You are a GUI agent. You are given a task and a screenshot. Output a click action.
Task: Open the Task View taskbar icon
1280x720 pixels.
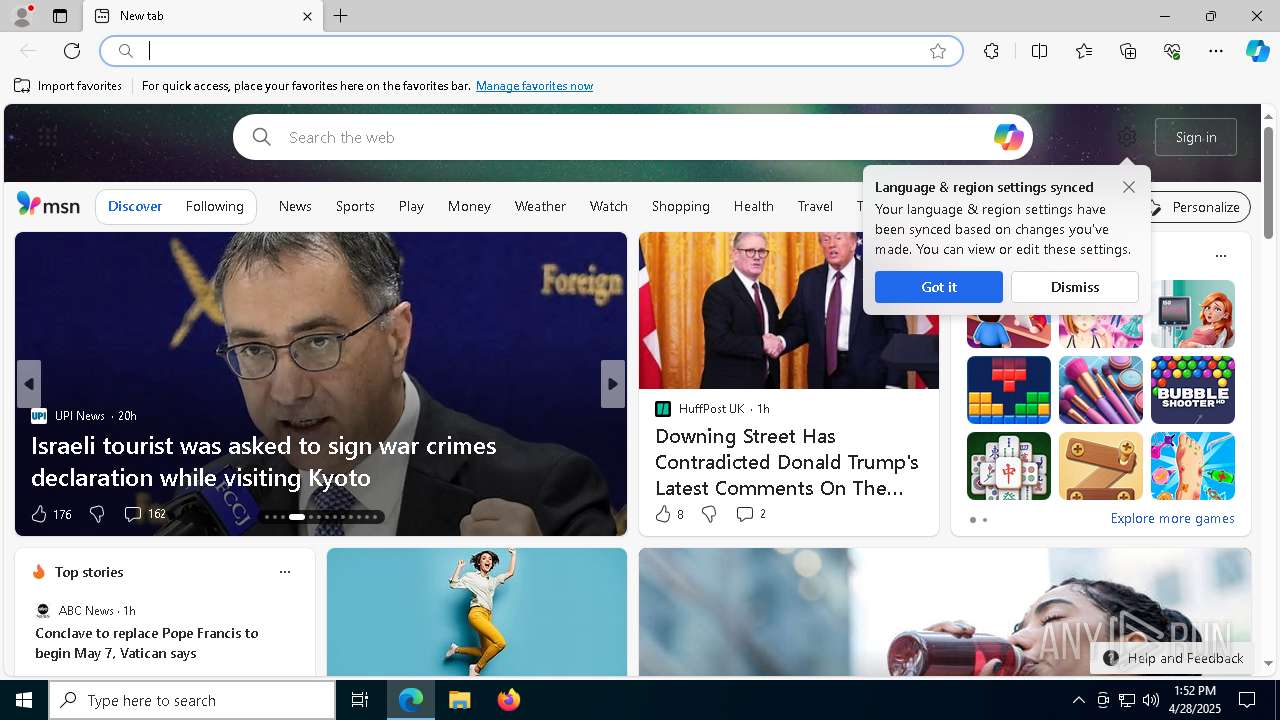coord(360,700)
